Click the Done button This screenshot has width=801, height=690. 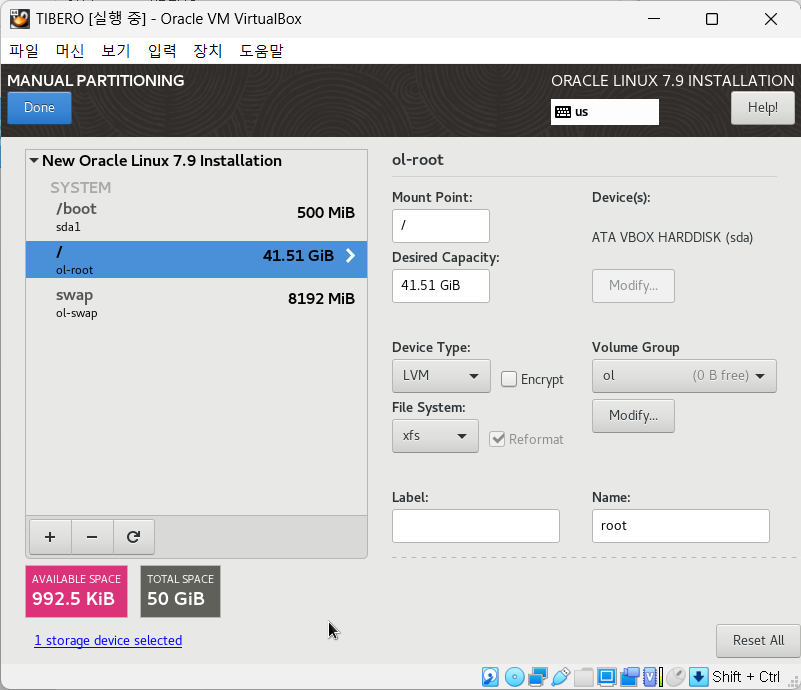point(39,108)
